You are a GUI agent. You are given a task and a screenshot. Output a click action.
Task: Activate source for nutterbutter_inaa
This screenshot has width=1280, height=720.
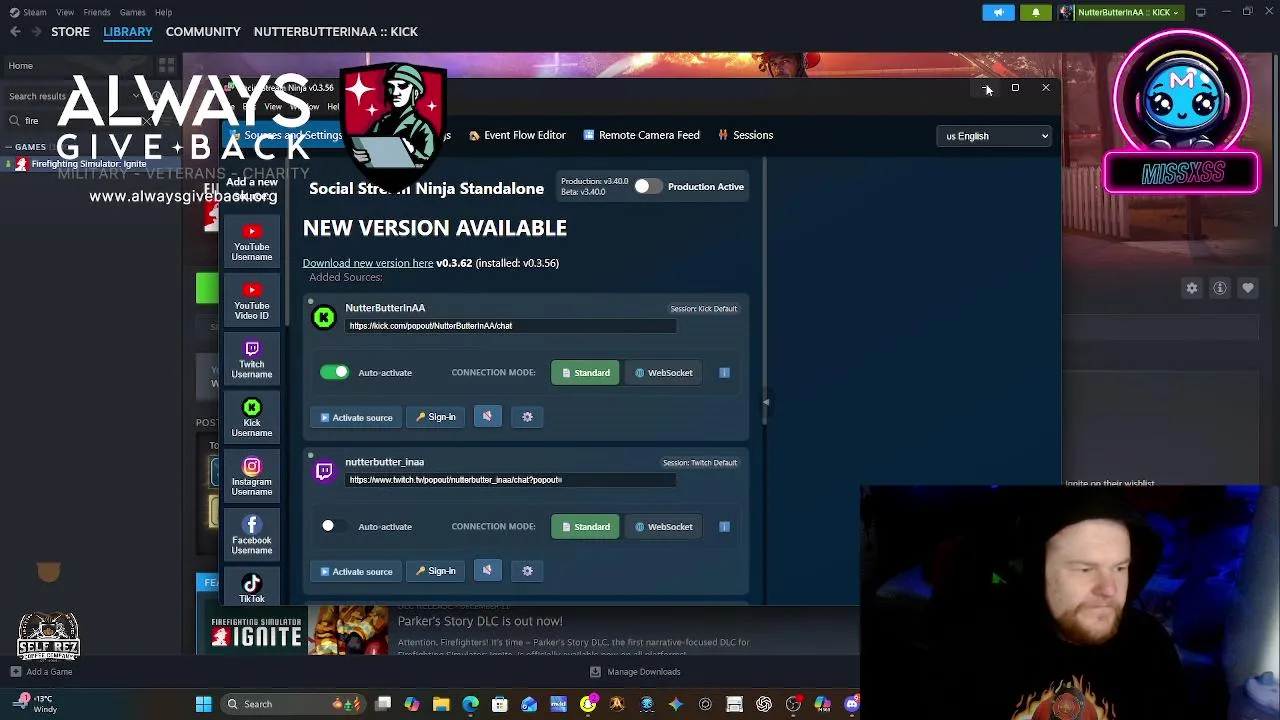[x=355, y=571]
